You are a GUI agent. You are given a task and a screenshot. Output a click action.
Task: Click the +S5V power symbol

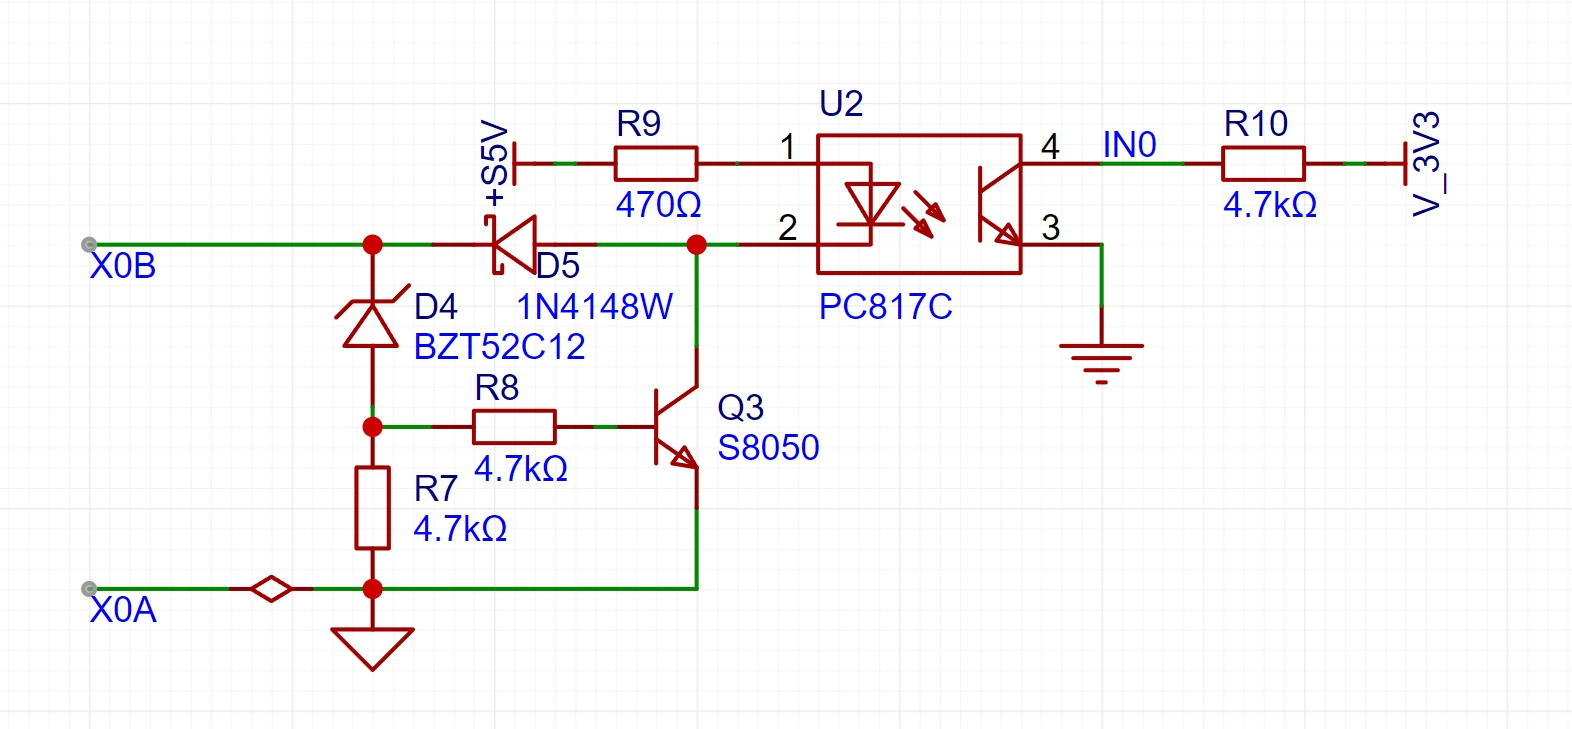tap(513, 163)
